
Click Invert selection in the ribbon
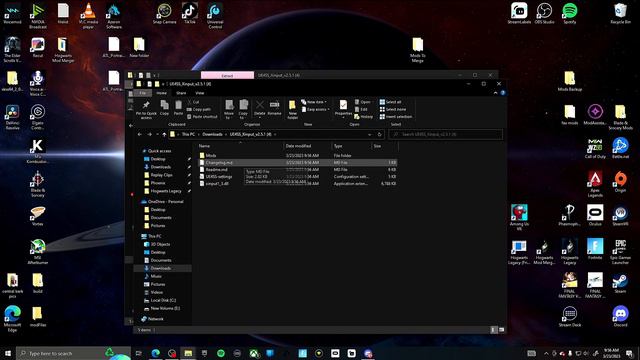click(396, 117)
